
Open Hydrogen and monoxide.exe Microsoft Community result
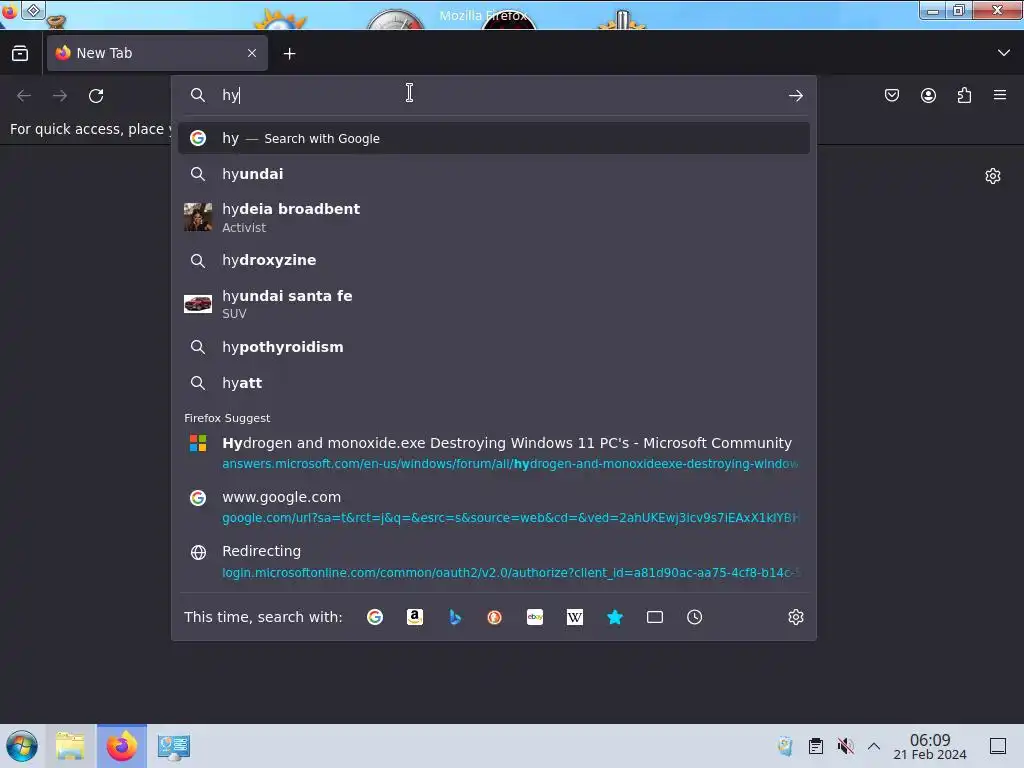[x=494, y=453]
